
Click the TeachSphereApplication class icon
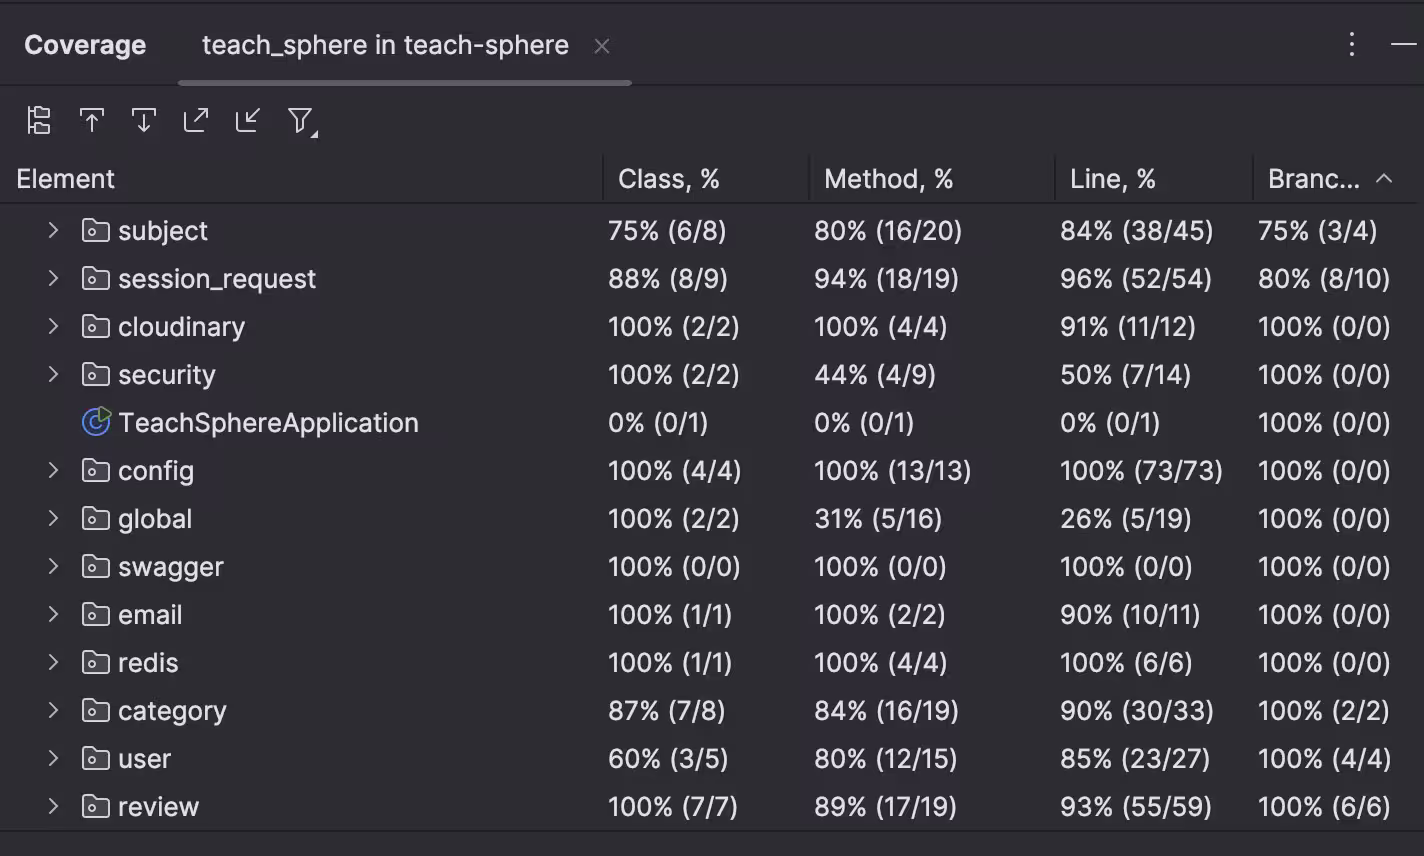point(96,423)
